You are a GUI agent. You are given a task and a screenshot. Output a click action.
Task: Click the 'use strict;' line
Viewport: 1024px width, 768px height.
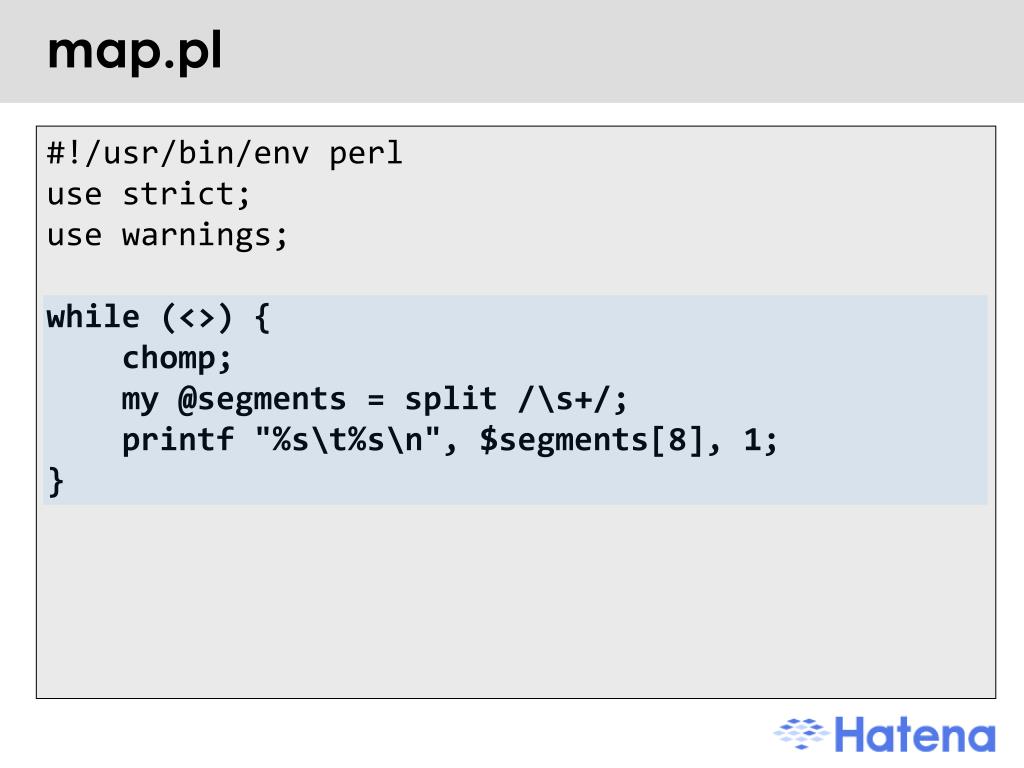(x=149, y=195)
